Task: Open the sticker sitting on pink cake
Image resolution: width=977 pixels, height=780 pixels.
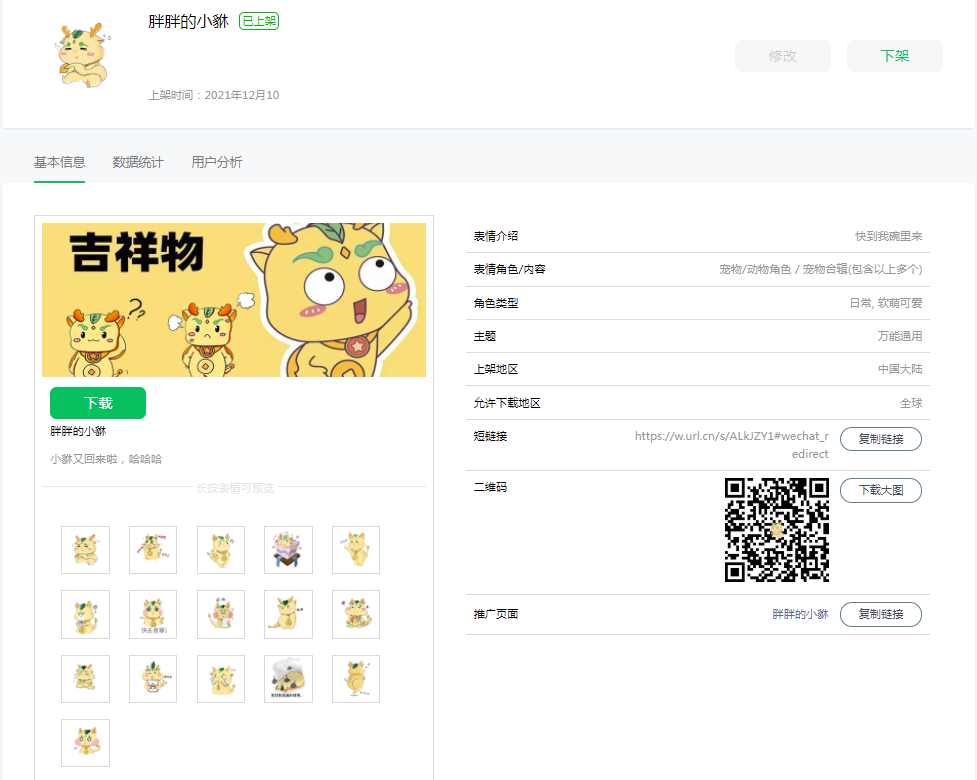Action: (288, 550)
